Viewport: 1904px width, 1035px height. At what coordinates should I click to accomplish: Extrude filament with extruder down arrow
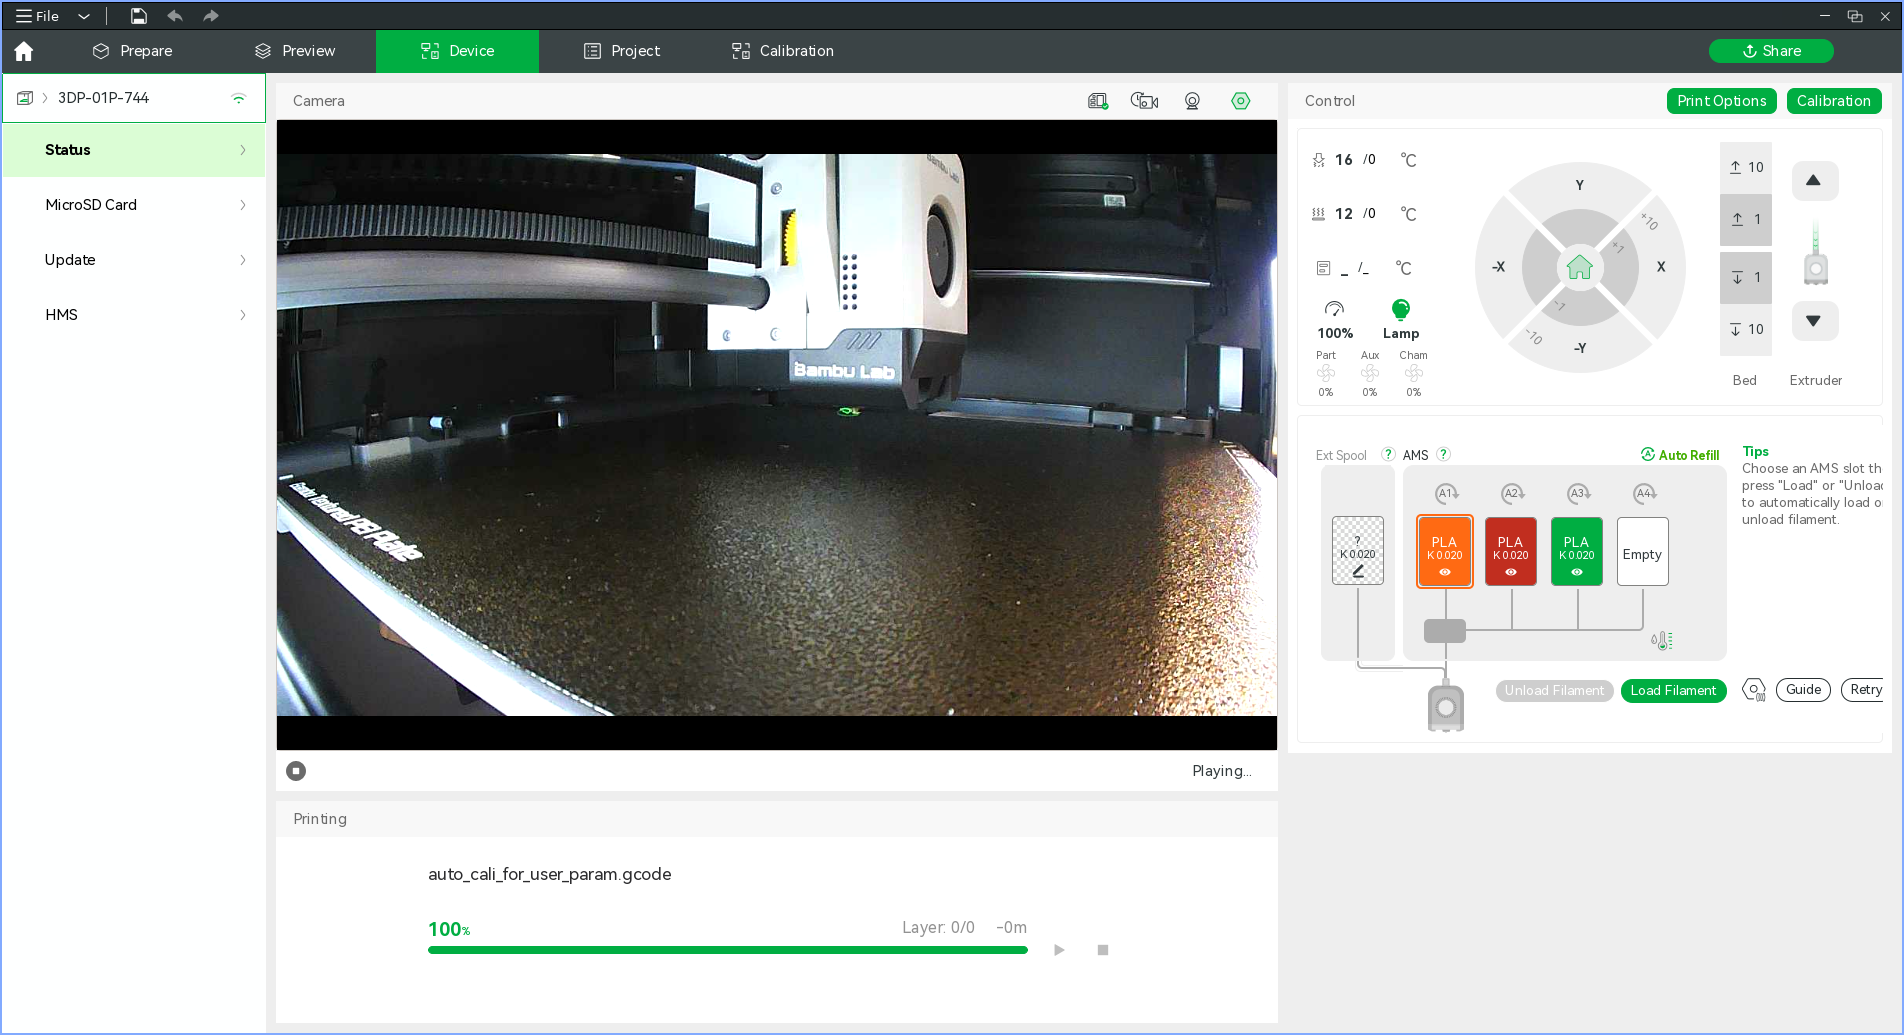(x=1814, y=321)
